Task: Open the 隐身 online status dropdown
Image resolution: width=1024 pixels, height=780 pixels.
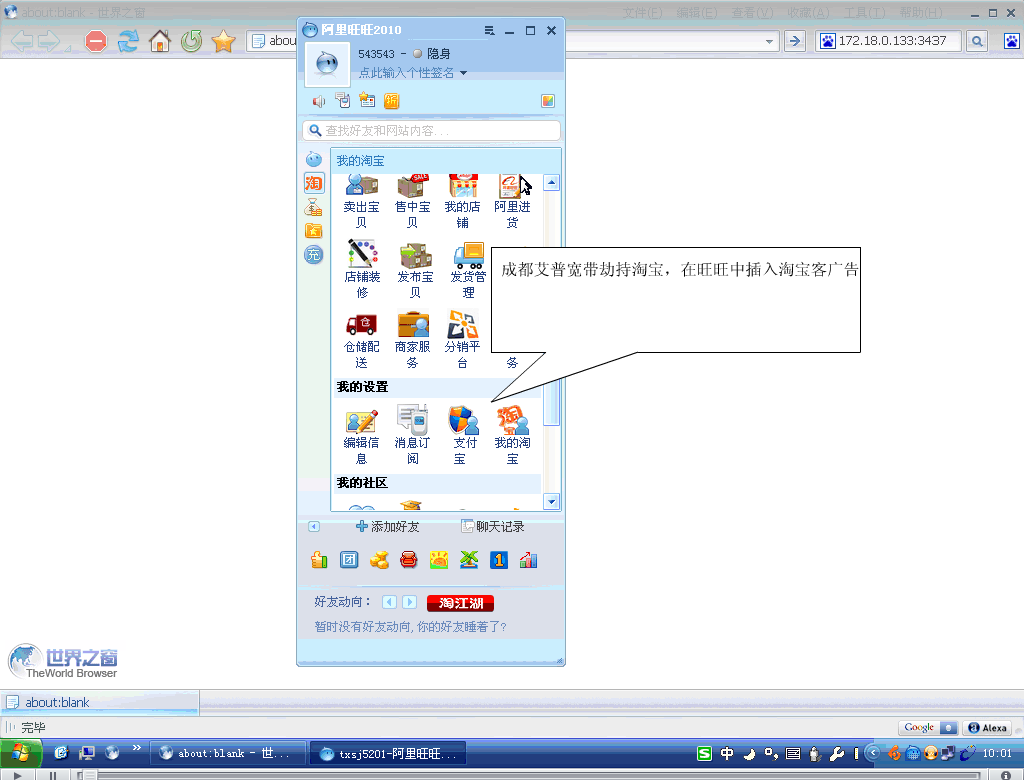Action: click(432, 54)
